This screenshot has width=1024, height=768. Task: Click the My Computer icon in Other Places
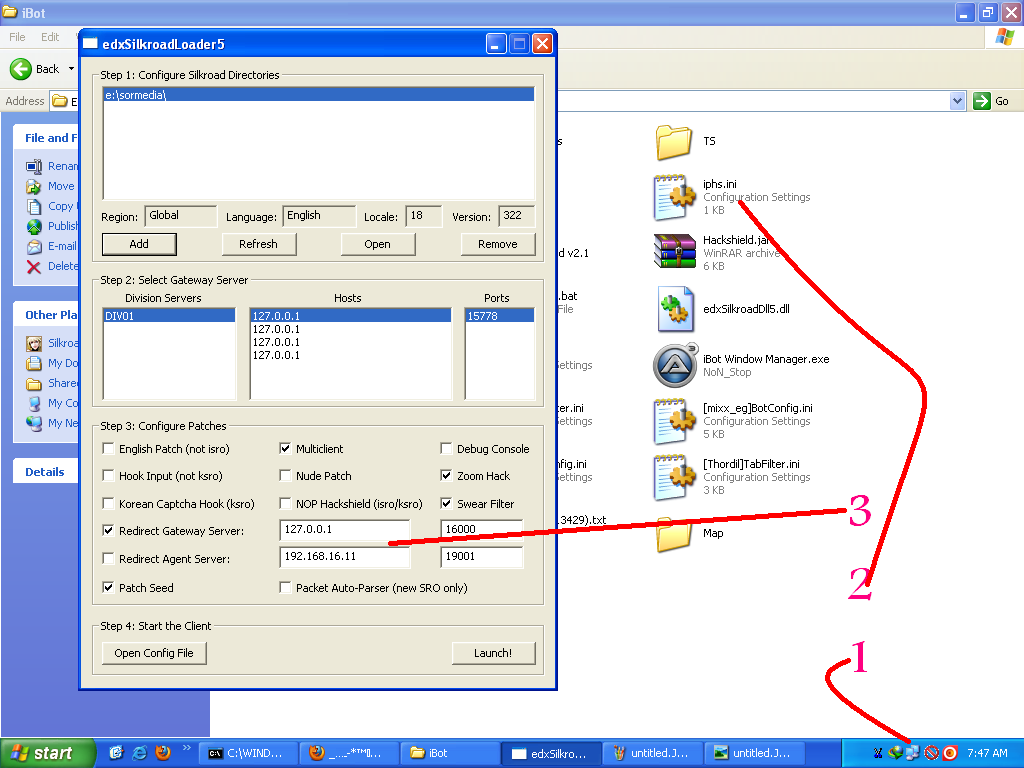pyautogui.click(x=34, y=403)
